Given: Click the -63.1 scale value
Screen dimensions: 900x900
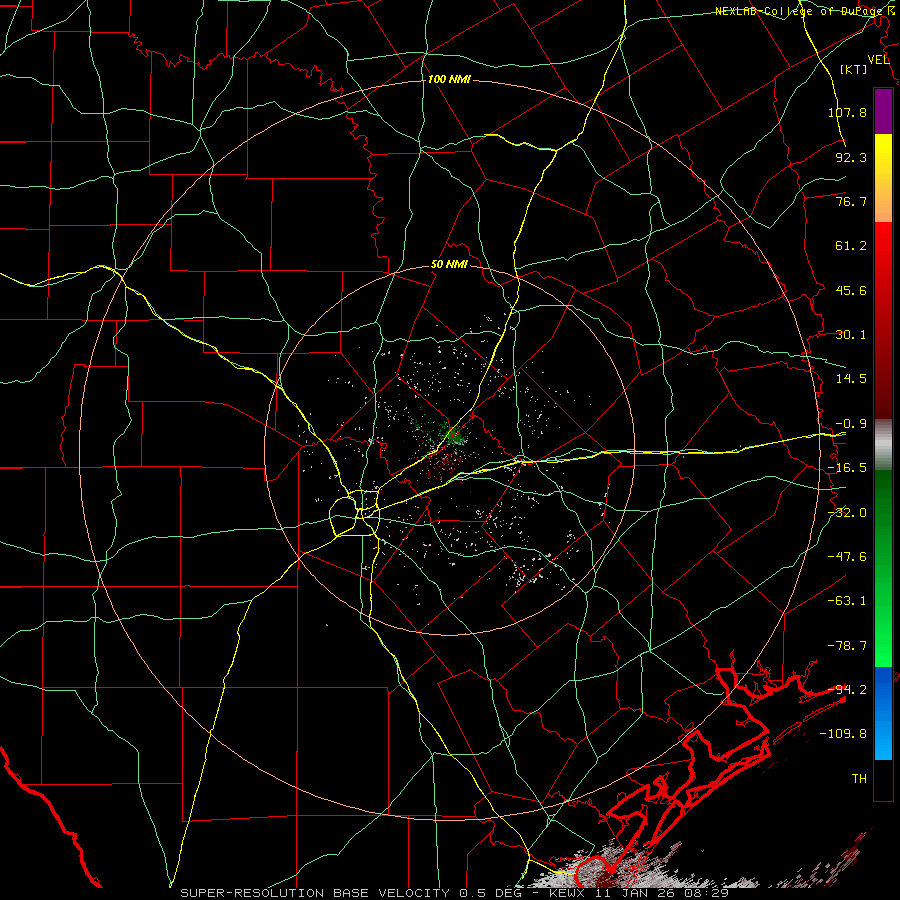Looking at the screenshot, I should click(847, 601).
